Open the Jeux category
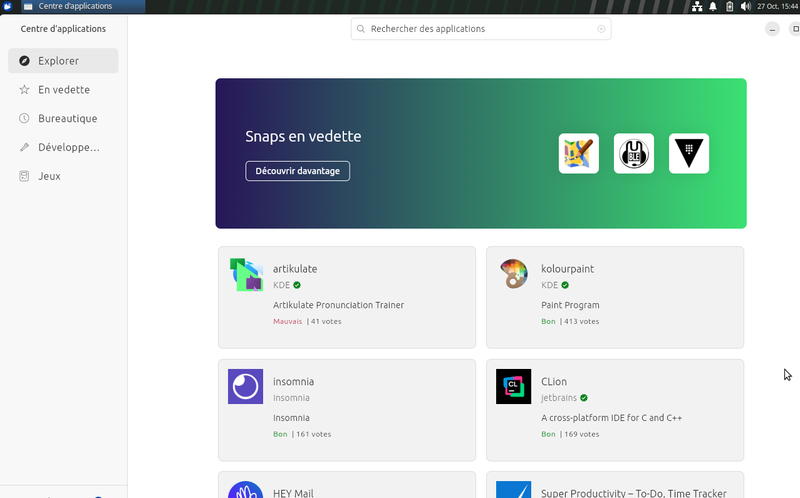800x498 pixels. pyautogui.click(x=63, y=176)
